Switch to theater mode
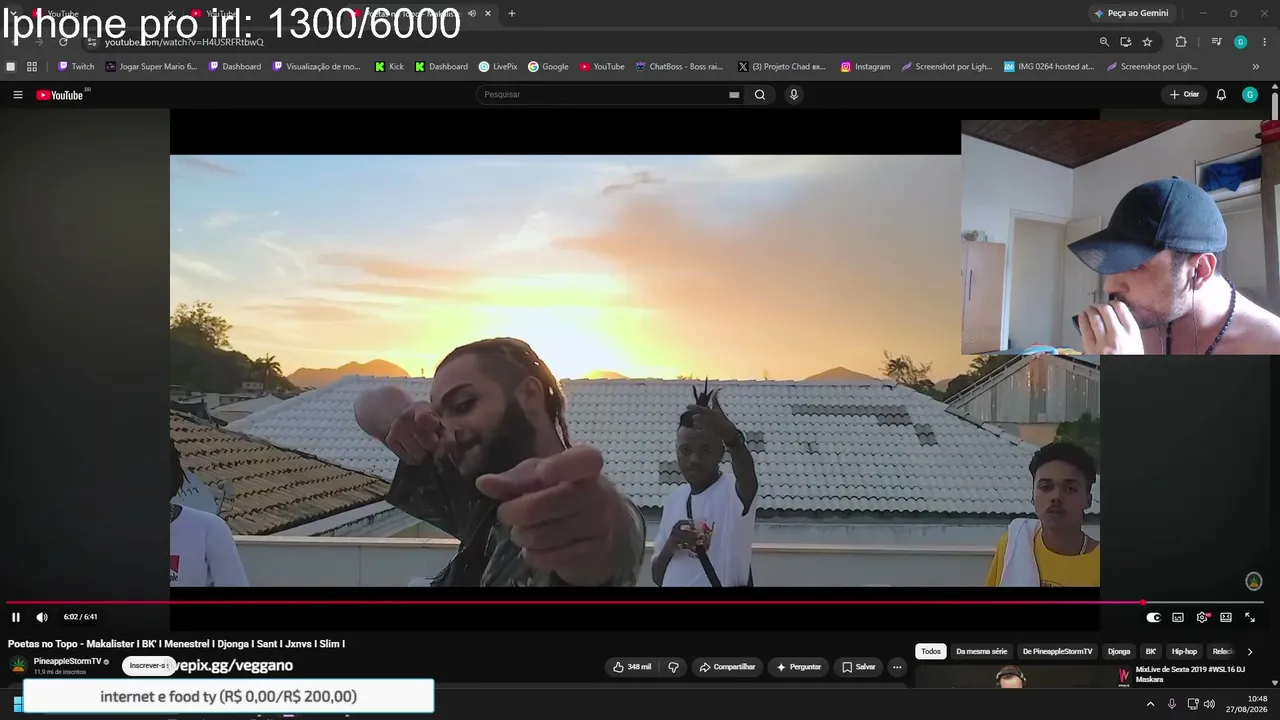This screenshot has height=720, width=1280. pyautogui.click(x=1226, y=617)
